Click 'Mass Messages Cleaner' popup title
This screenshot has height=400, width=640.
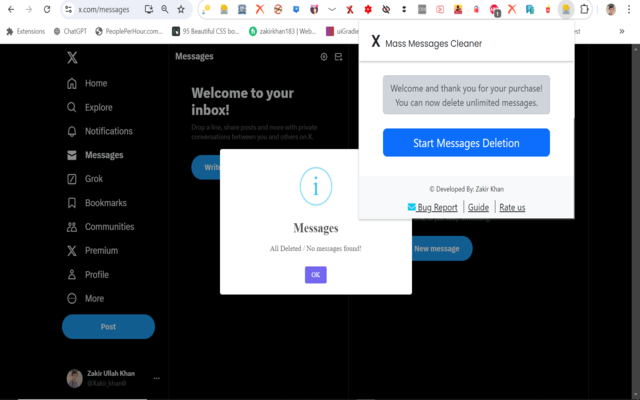point(433,44)
